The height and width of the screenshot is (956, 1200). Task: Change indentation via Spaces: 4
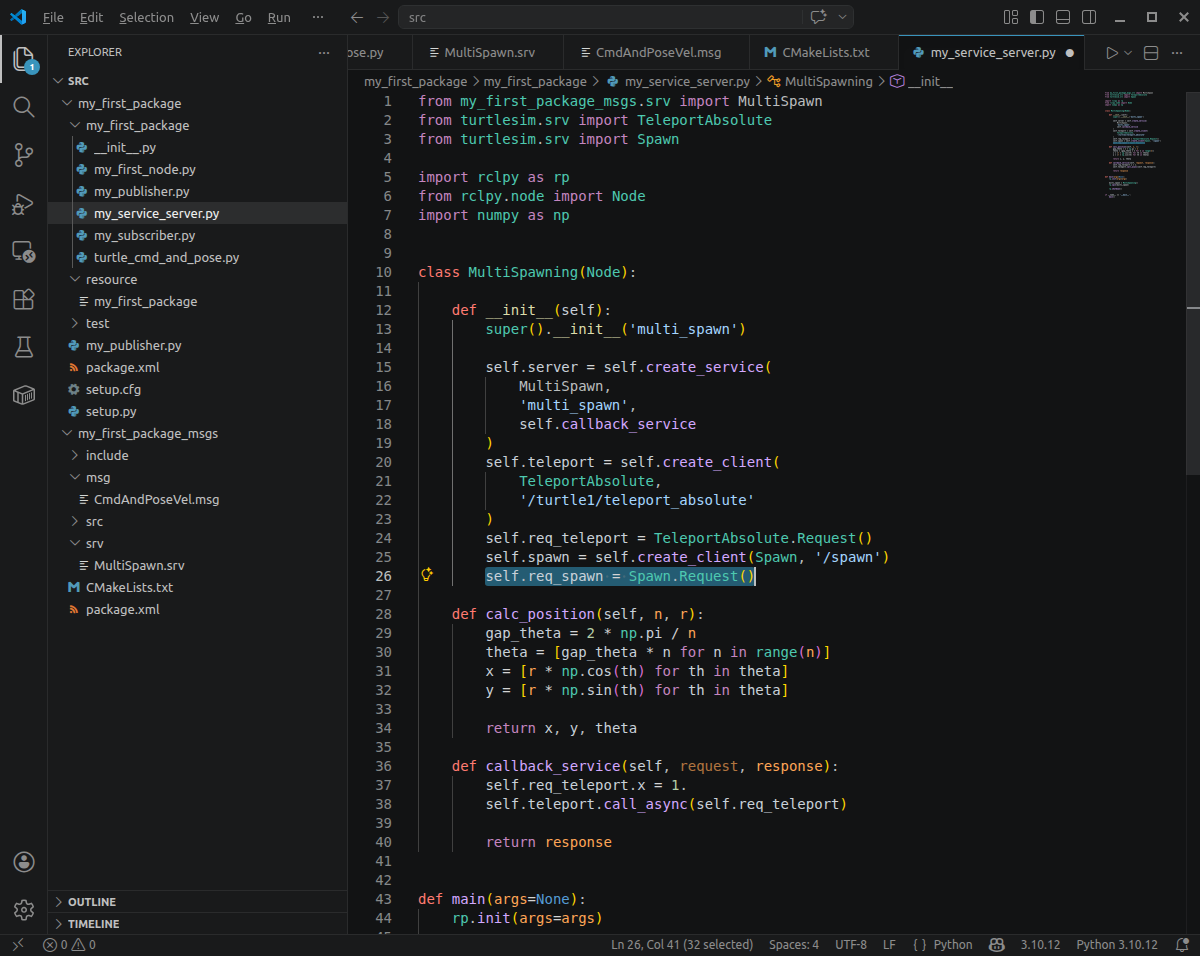(x=794, y=944)
